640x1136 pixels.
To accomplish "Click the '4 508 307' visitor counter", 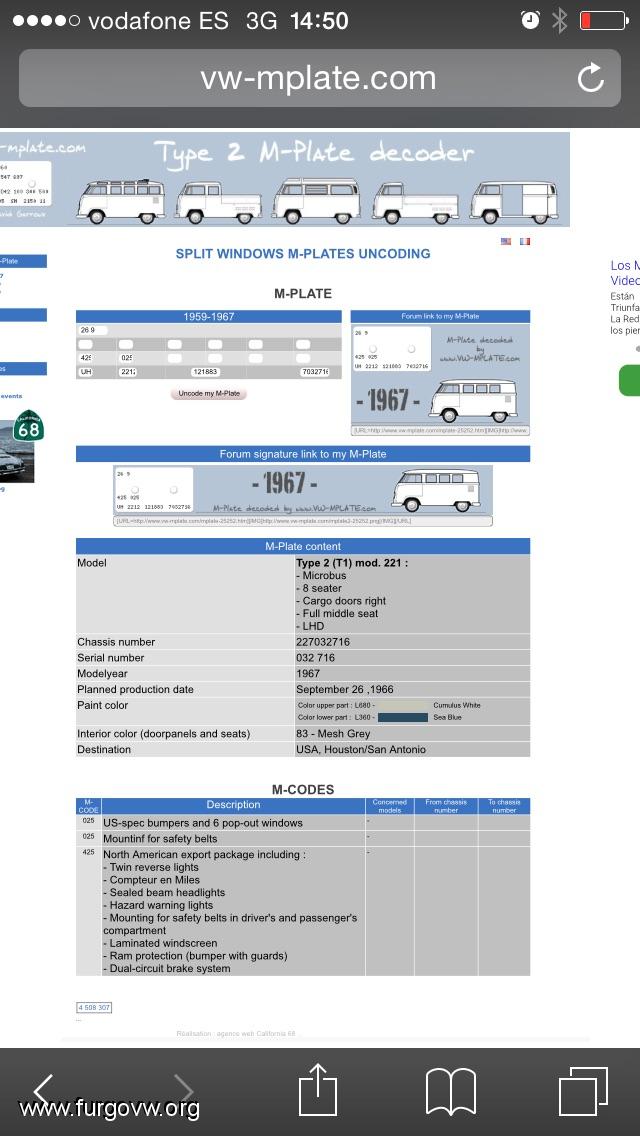I will coord(94,1008).
